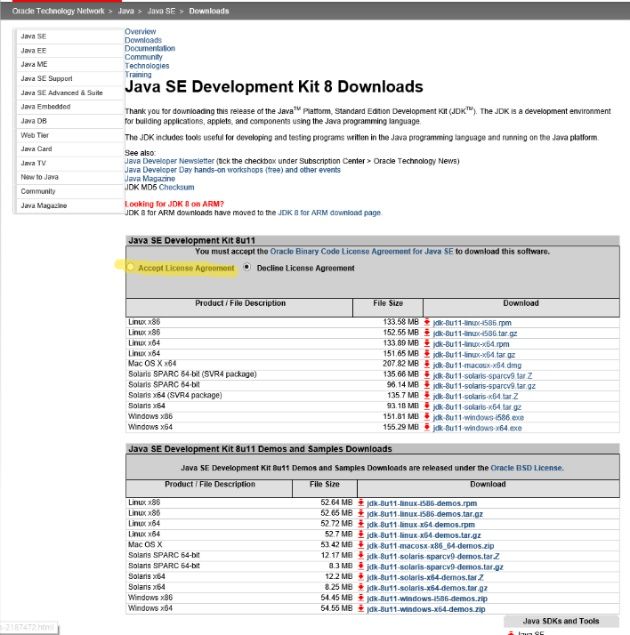Click download icon for macosx-x86_64-demos.zip
Viewport: 630px width, 635px height.
click(361, 545)
